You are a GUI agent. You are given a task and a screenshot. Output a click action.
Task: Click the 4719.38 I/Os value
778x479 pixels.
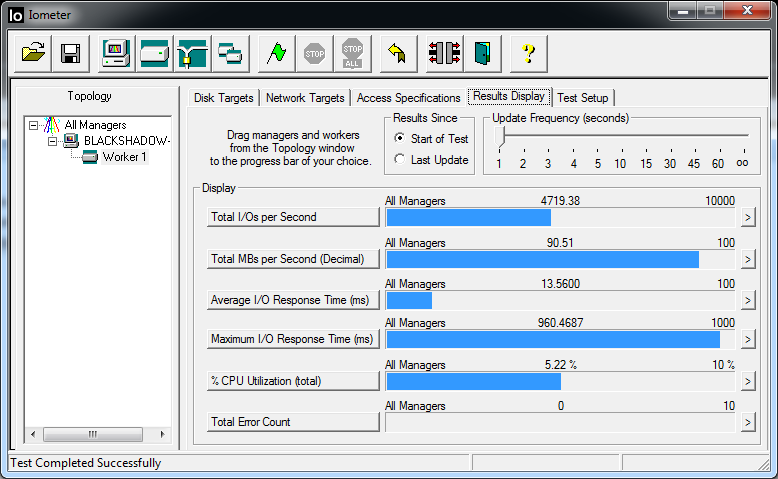(560, 201)
